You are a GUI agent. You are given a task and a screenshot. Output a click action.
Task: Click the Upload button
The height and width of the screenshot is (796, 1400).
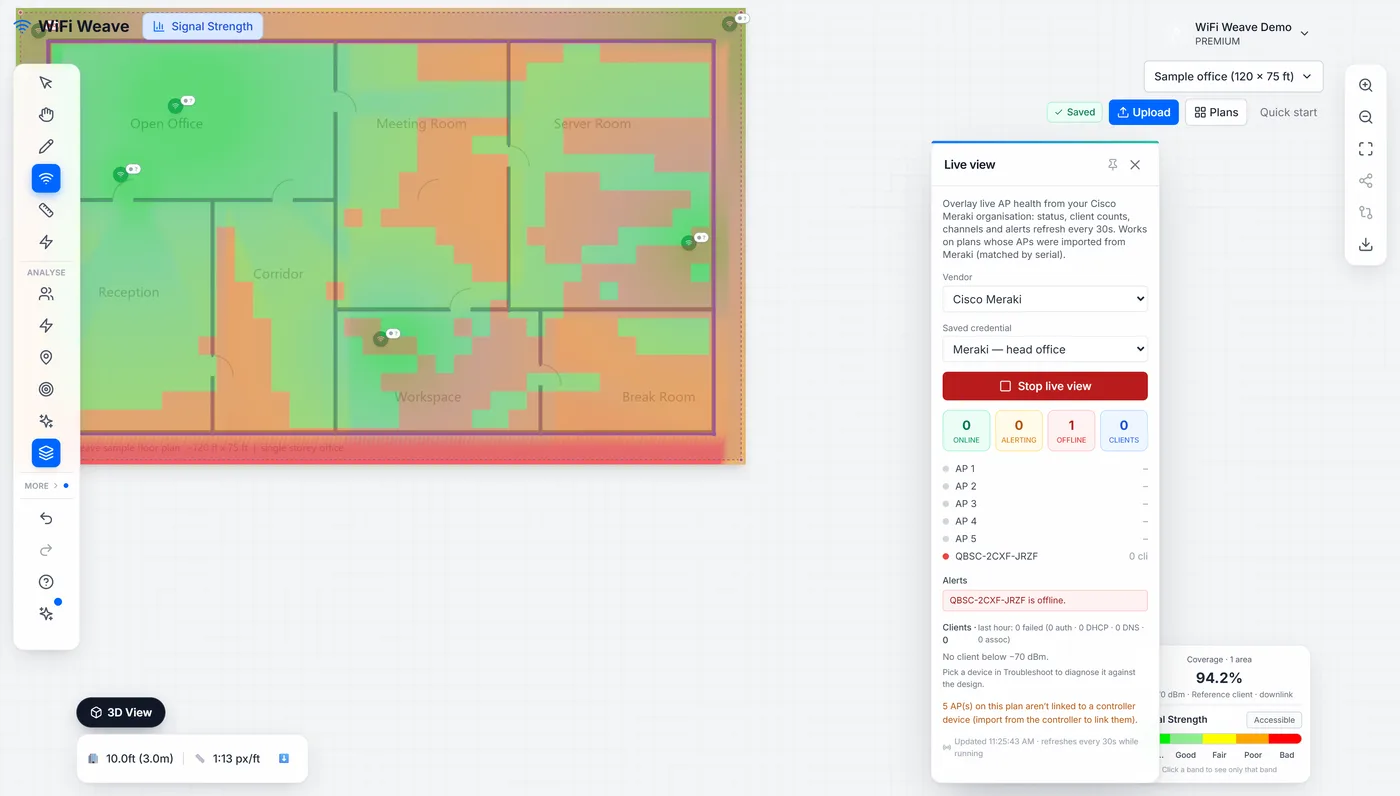tap(1144, 112)
